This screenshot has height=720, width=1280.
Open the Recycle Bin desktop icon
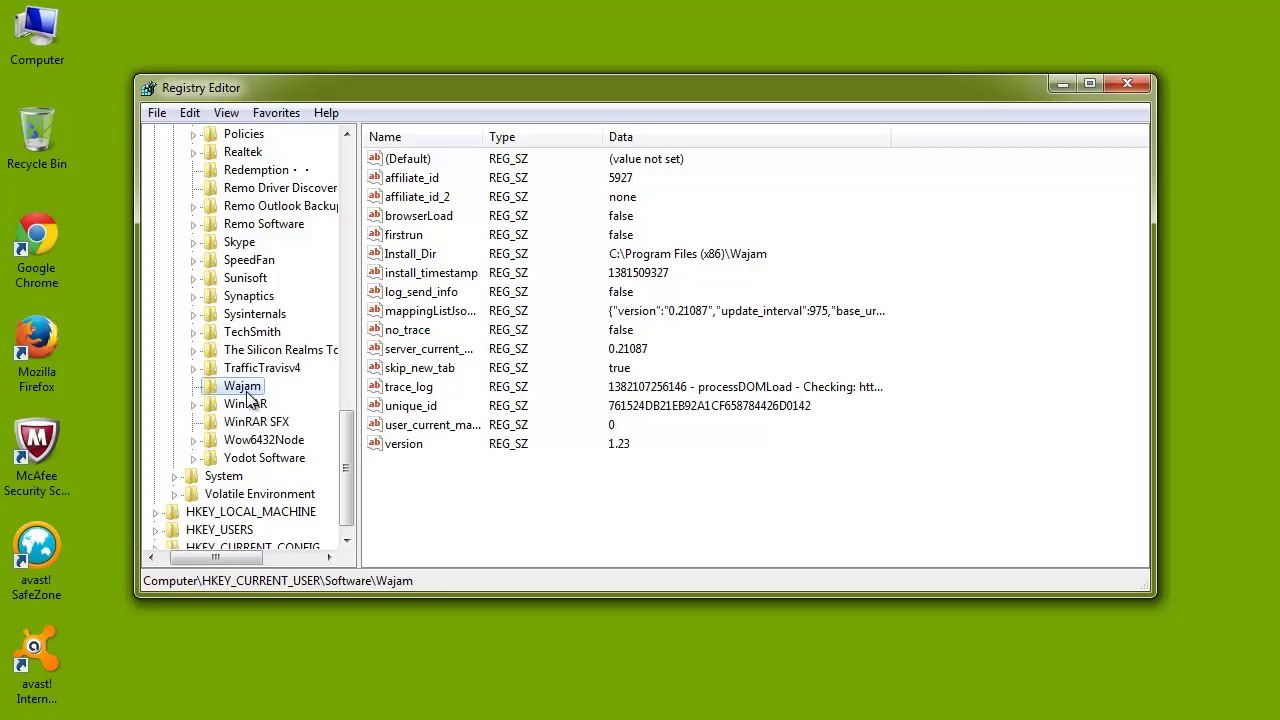pyautogui.click(x=37, y=139)
